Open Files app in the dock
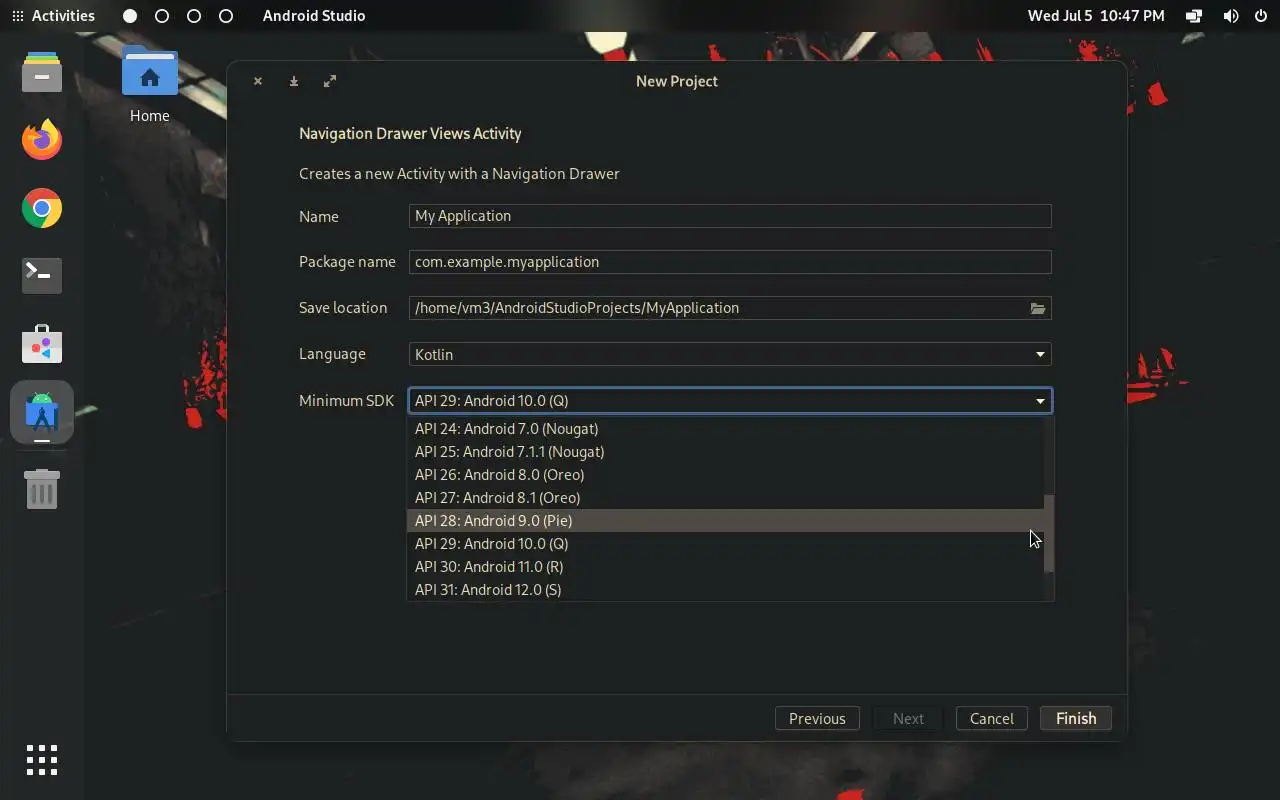 click(x=42, y=73)
